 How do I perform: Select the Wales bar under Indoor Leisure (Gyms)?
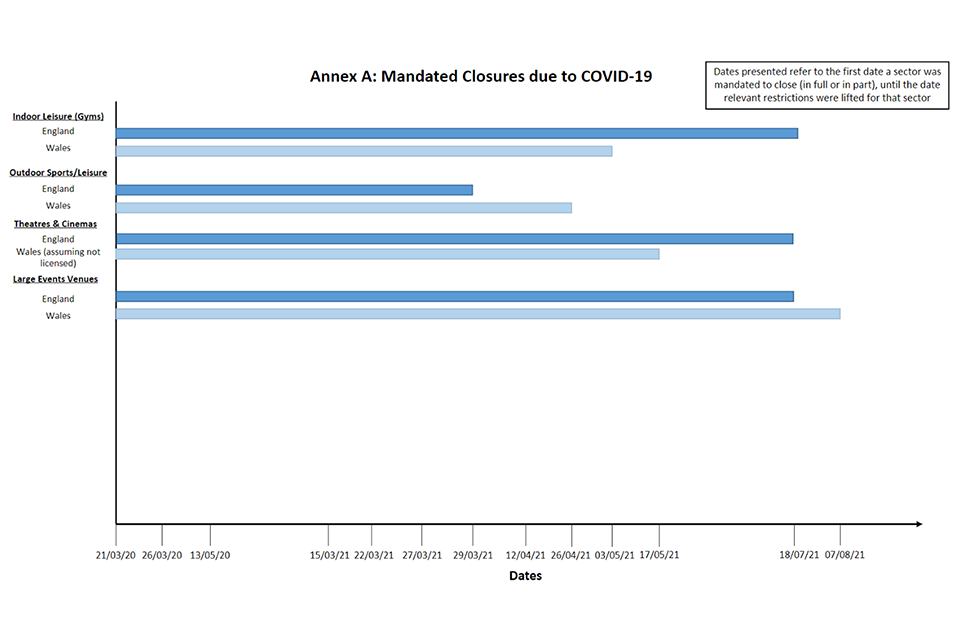(364, 151)
